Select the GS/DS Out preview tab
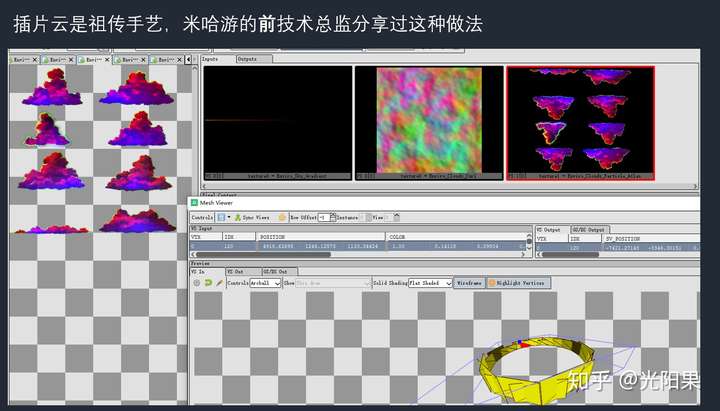Screen dimensions: 720x411 point(280,272)
